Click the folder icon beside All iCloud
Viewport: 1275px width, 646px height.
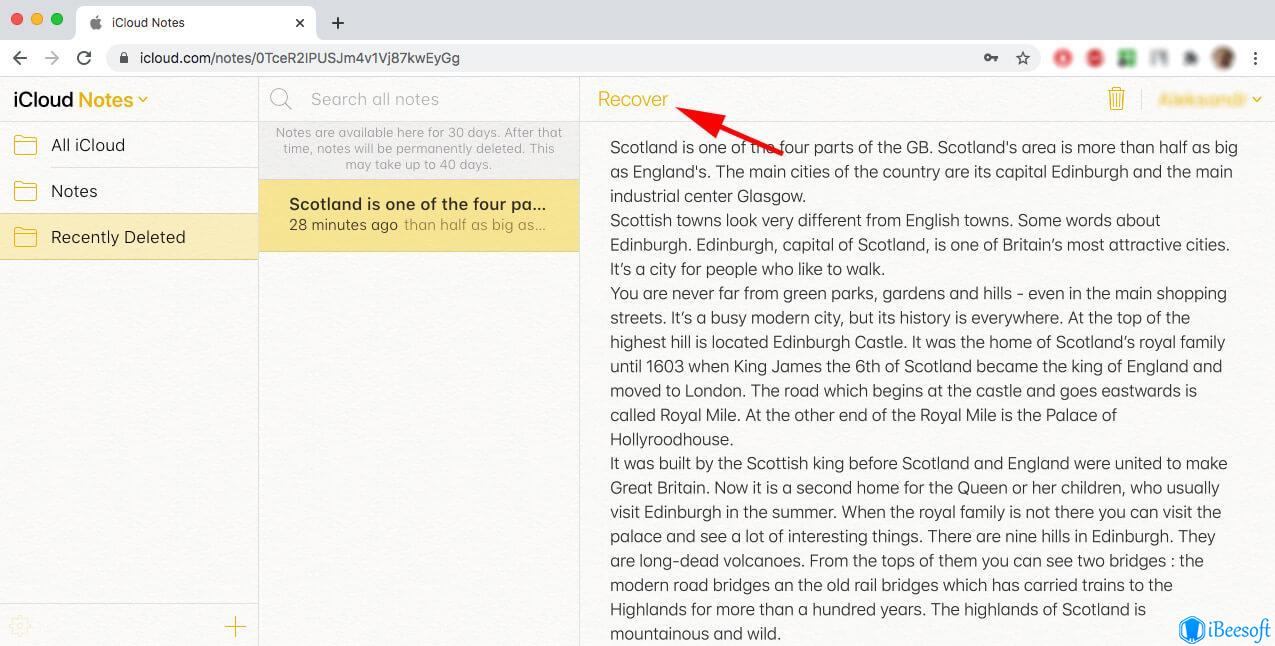coord(25,145)
